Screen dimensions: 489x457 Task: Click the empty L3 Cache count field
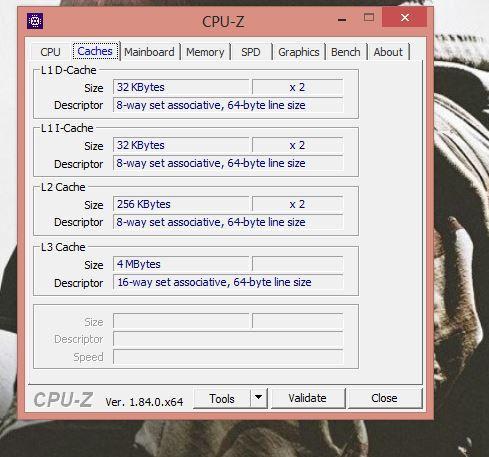click(297, 264)
